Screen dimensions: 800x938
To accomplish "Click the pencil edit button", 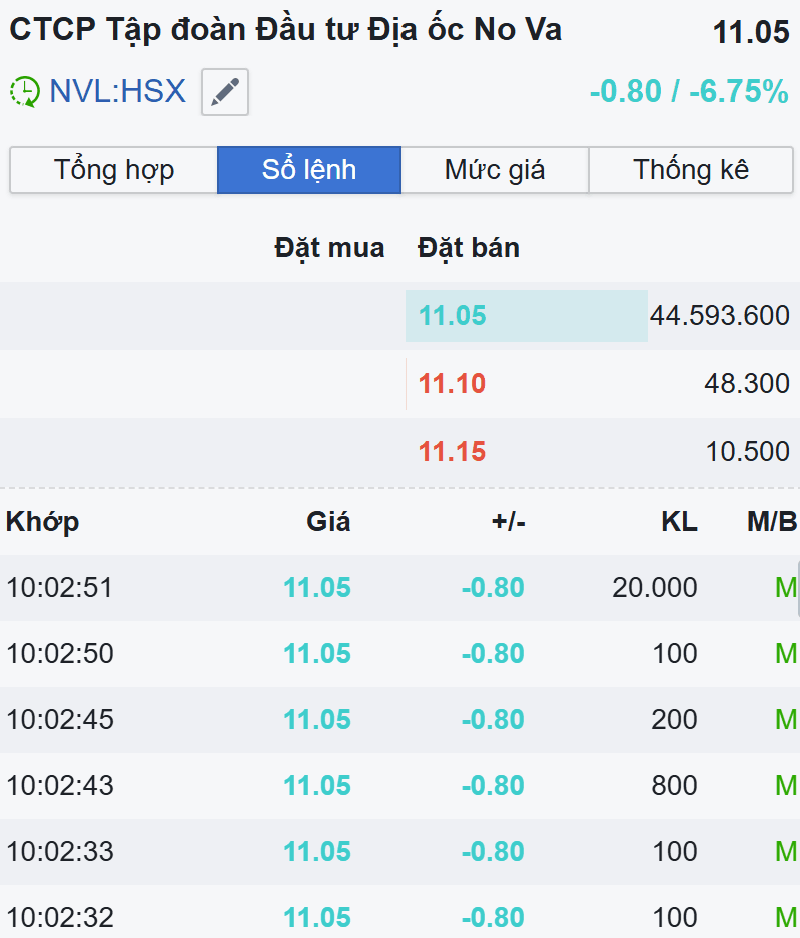I will [225, 92].
